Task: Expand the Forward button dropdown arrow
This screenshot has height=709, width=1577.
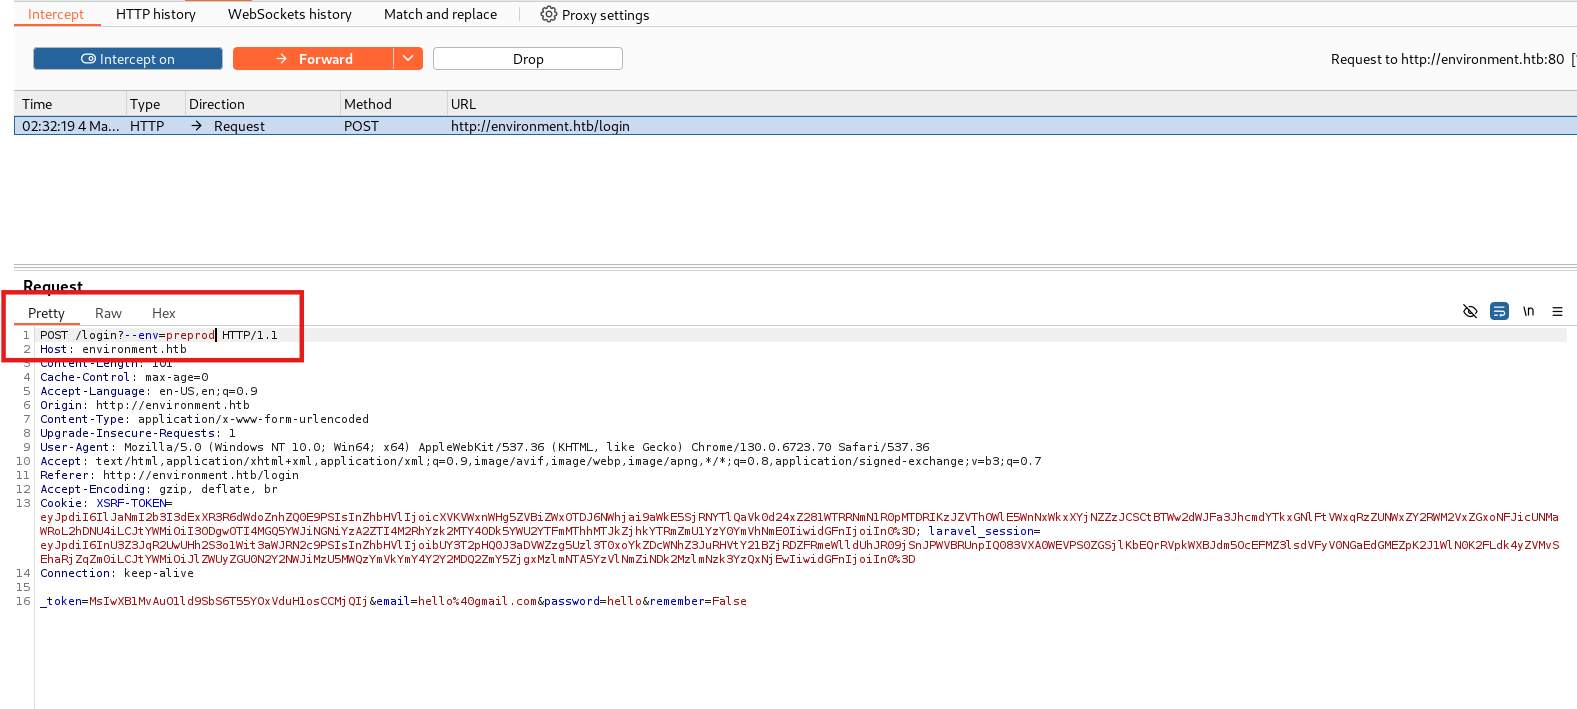Action: (x=408, y=59)
